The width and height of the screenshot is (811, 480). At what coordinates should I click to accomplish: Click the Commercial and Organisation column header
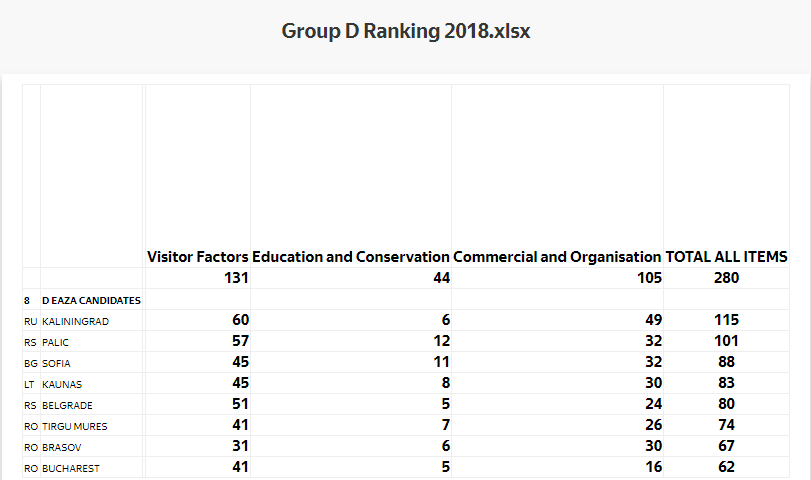tap(557, 257)
